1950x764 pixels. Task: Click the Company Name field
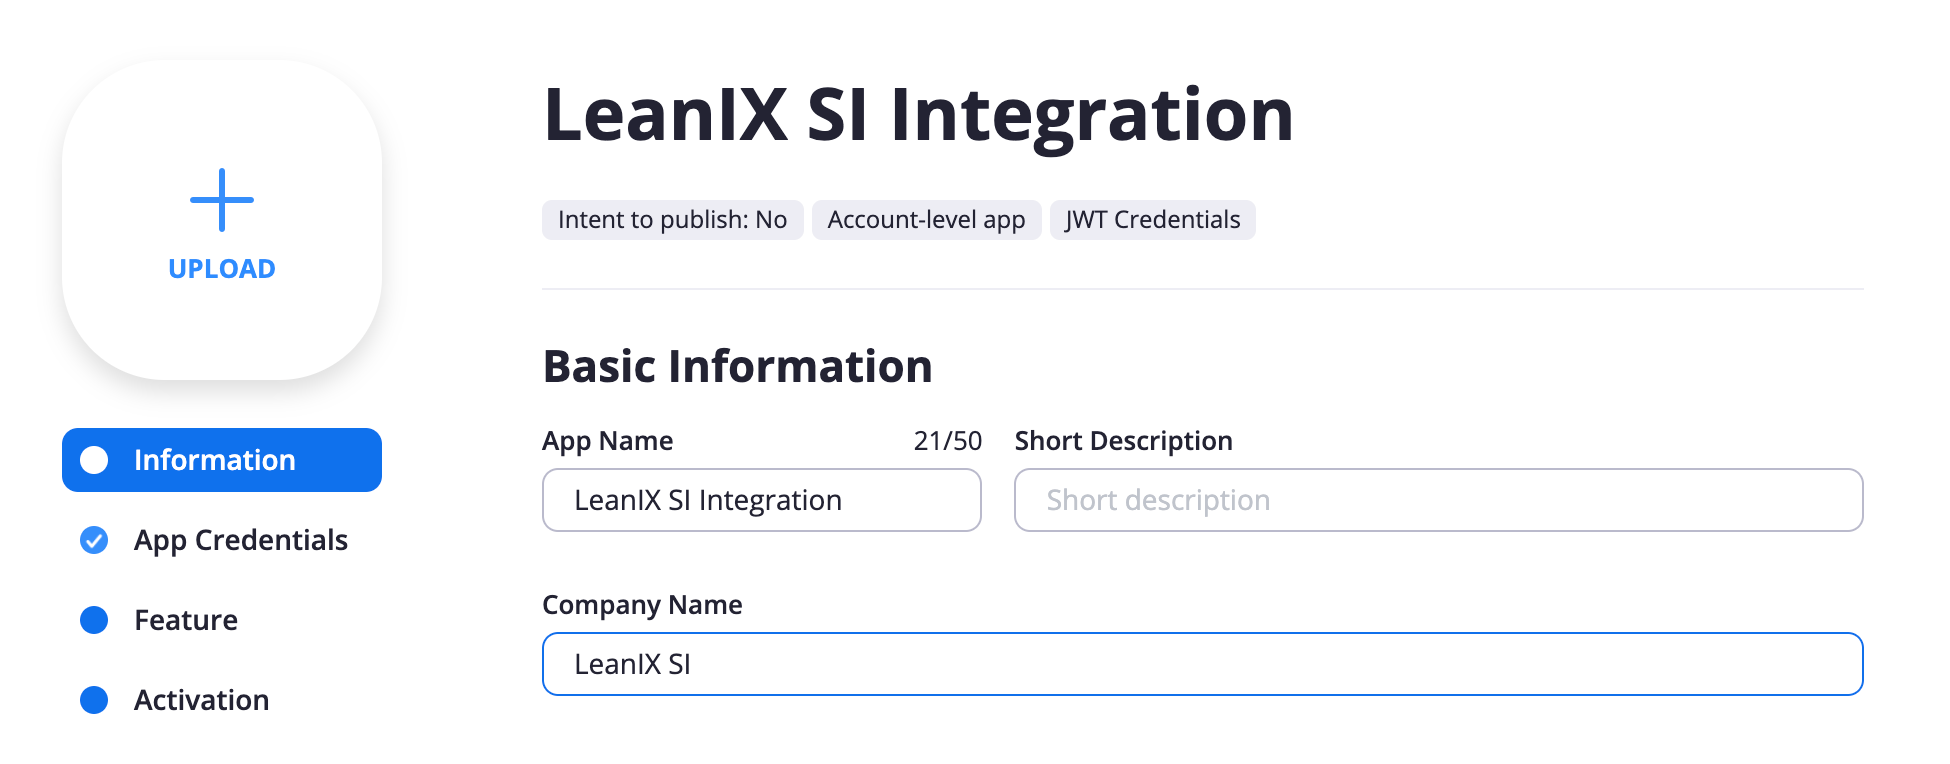[x=1203, y=664]
